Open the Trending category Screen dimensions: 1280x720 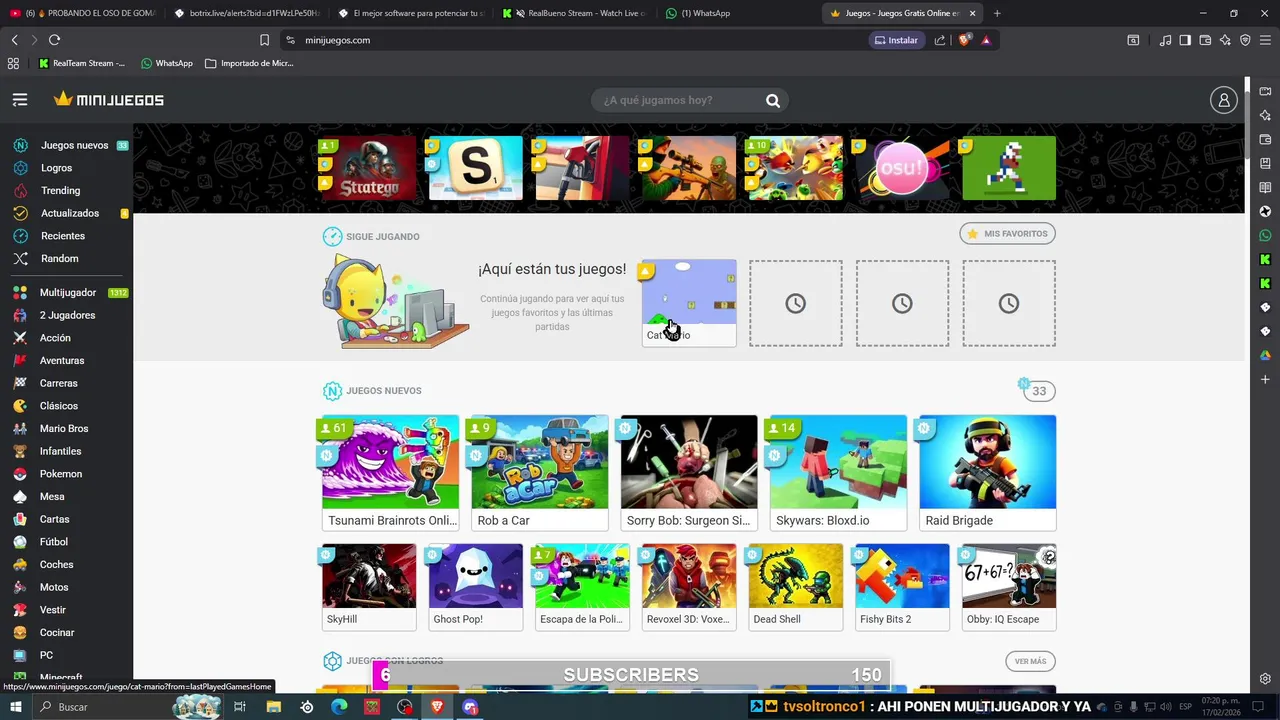60,190
